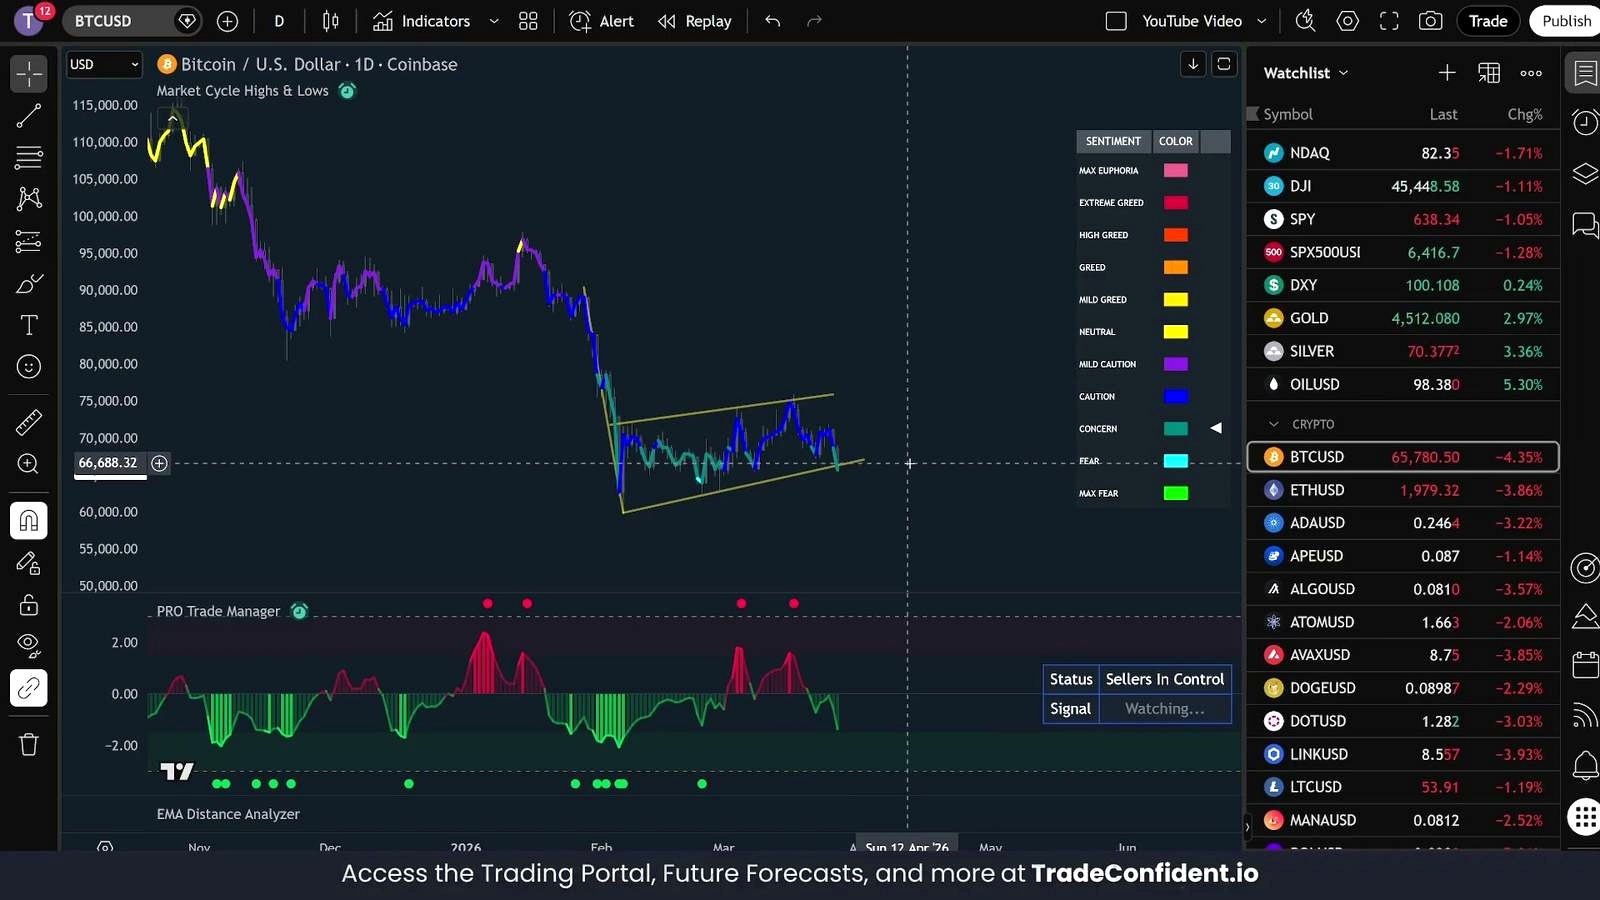The height and width of the screenshot is (900, 1600).
Task: Add a symbol to the watchlist
Action: pyautogui.click(x=1447, y=73)
